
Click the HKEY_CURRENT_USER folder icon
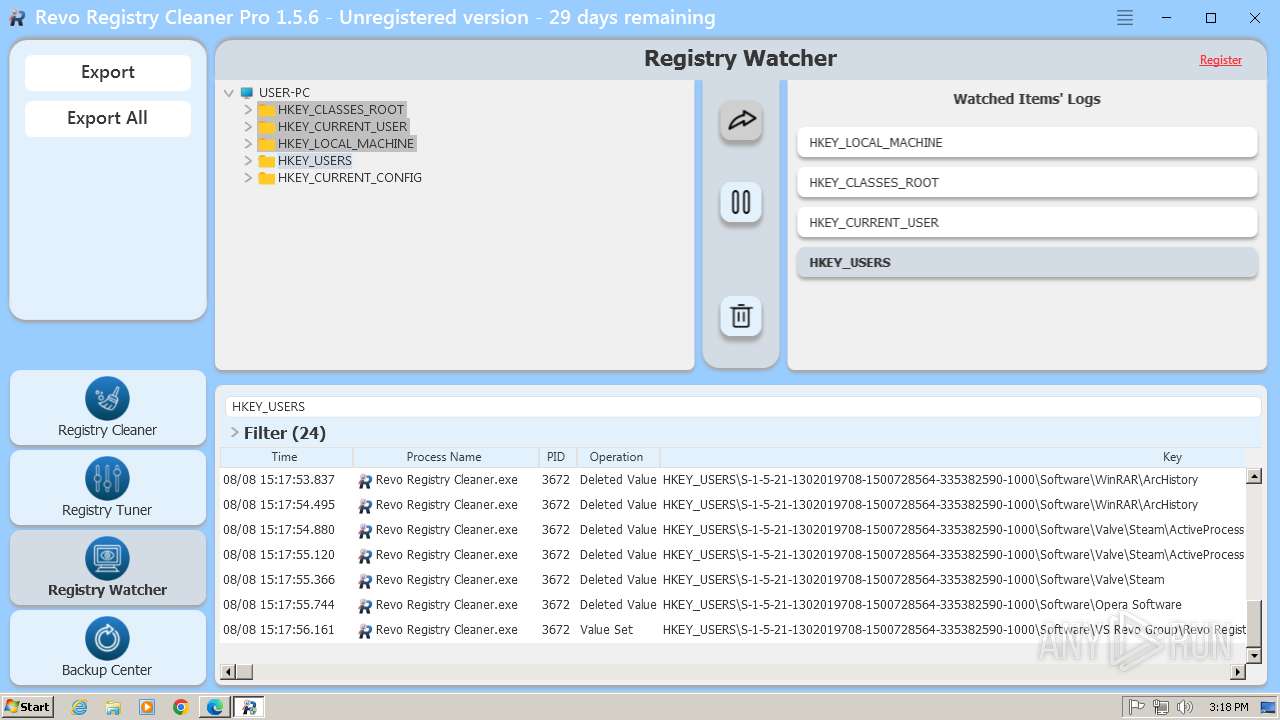tap(266, 127)
